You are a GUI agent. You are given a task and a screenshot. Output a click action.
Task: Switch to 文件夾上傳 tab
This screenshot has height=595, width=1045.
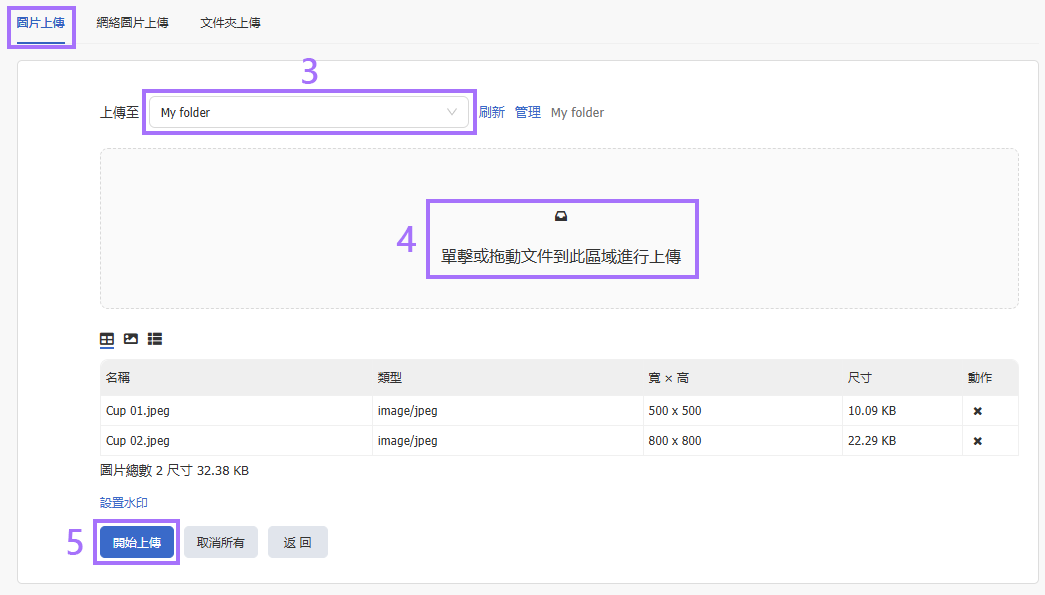(230, 23)
